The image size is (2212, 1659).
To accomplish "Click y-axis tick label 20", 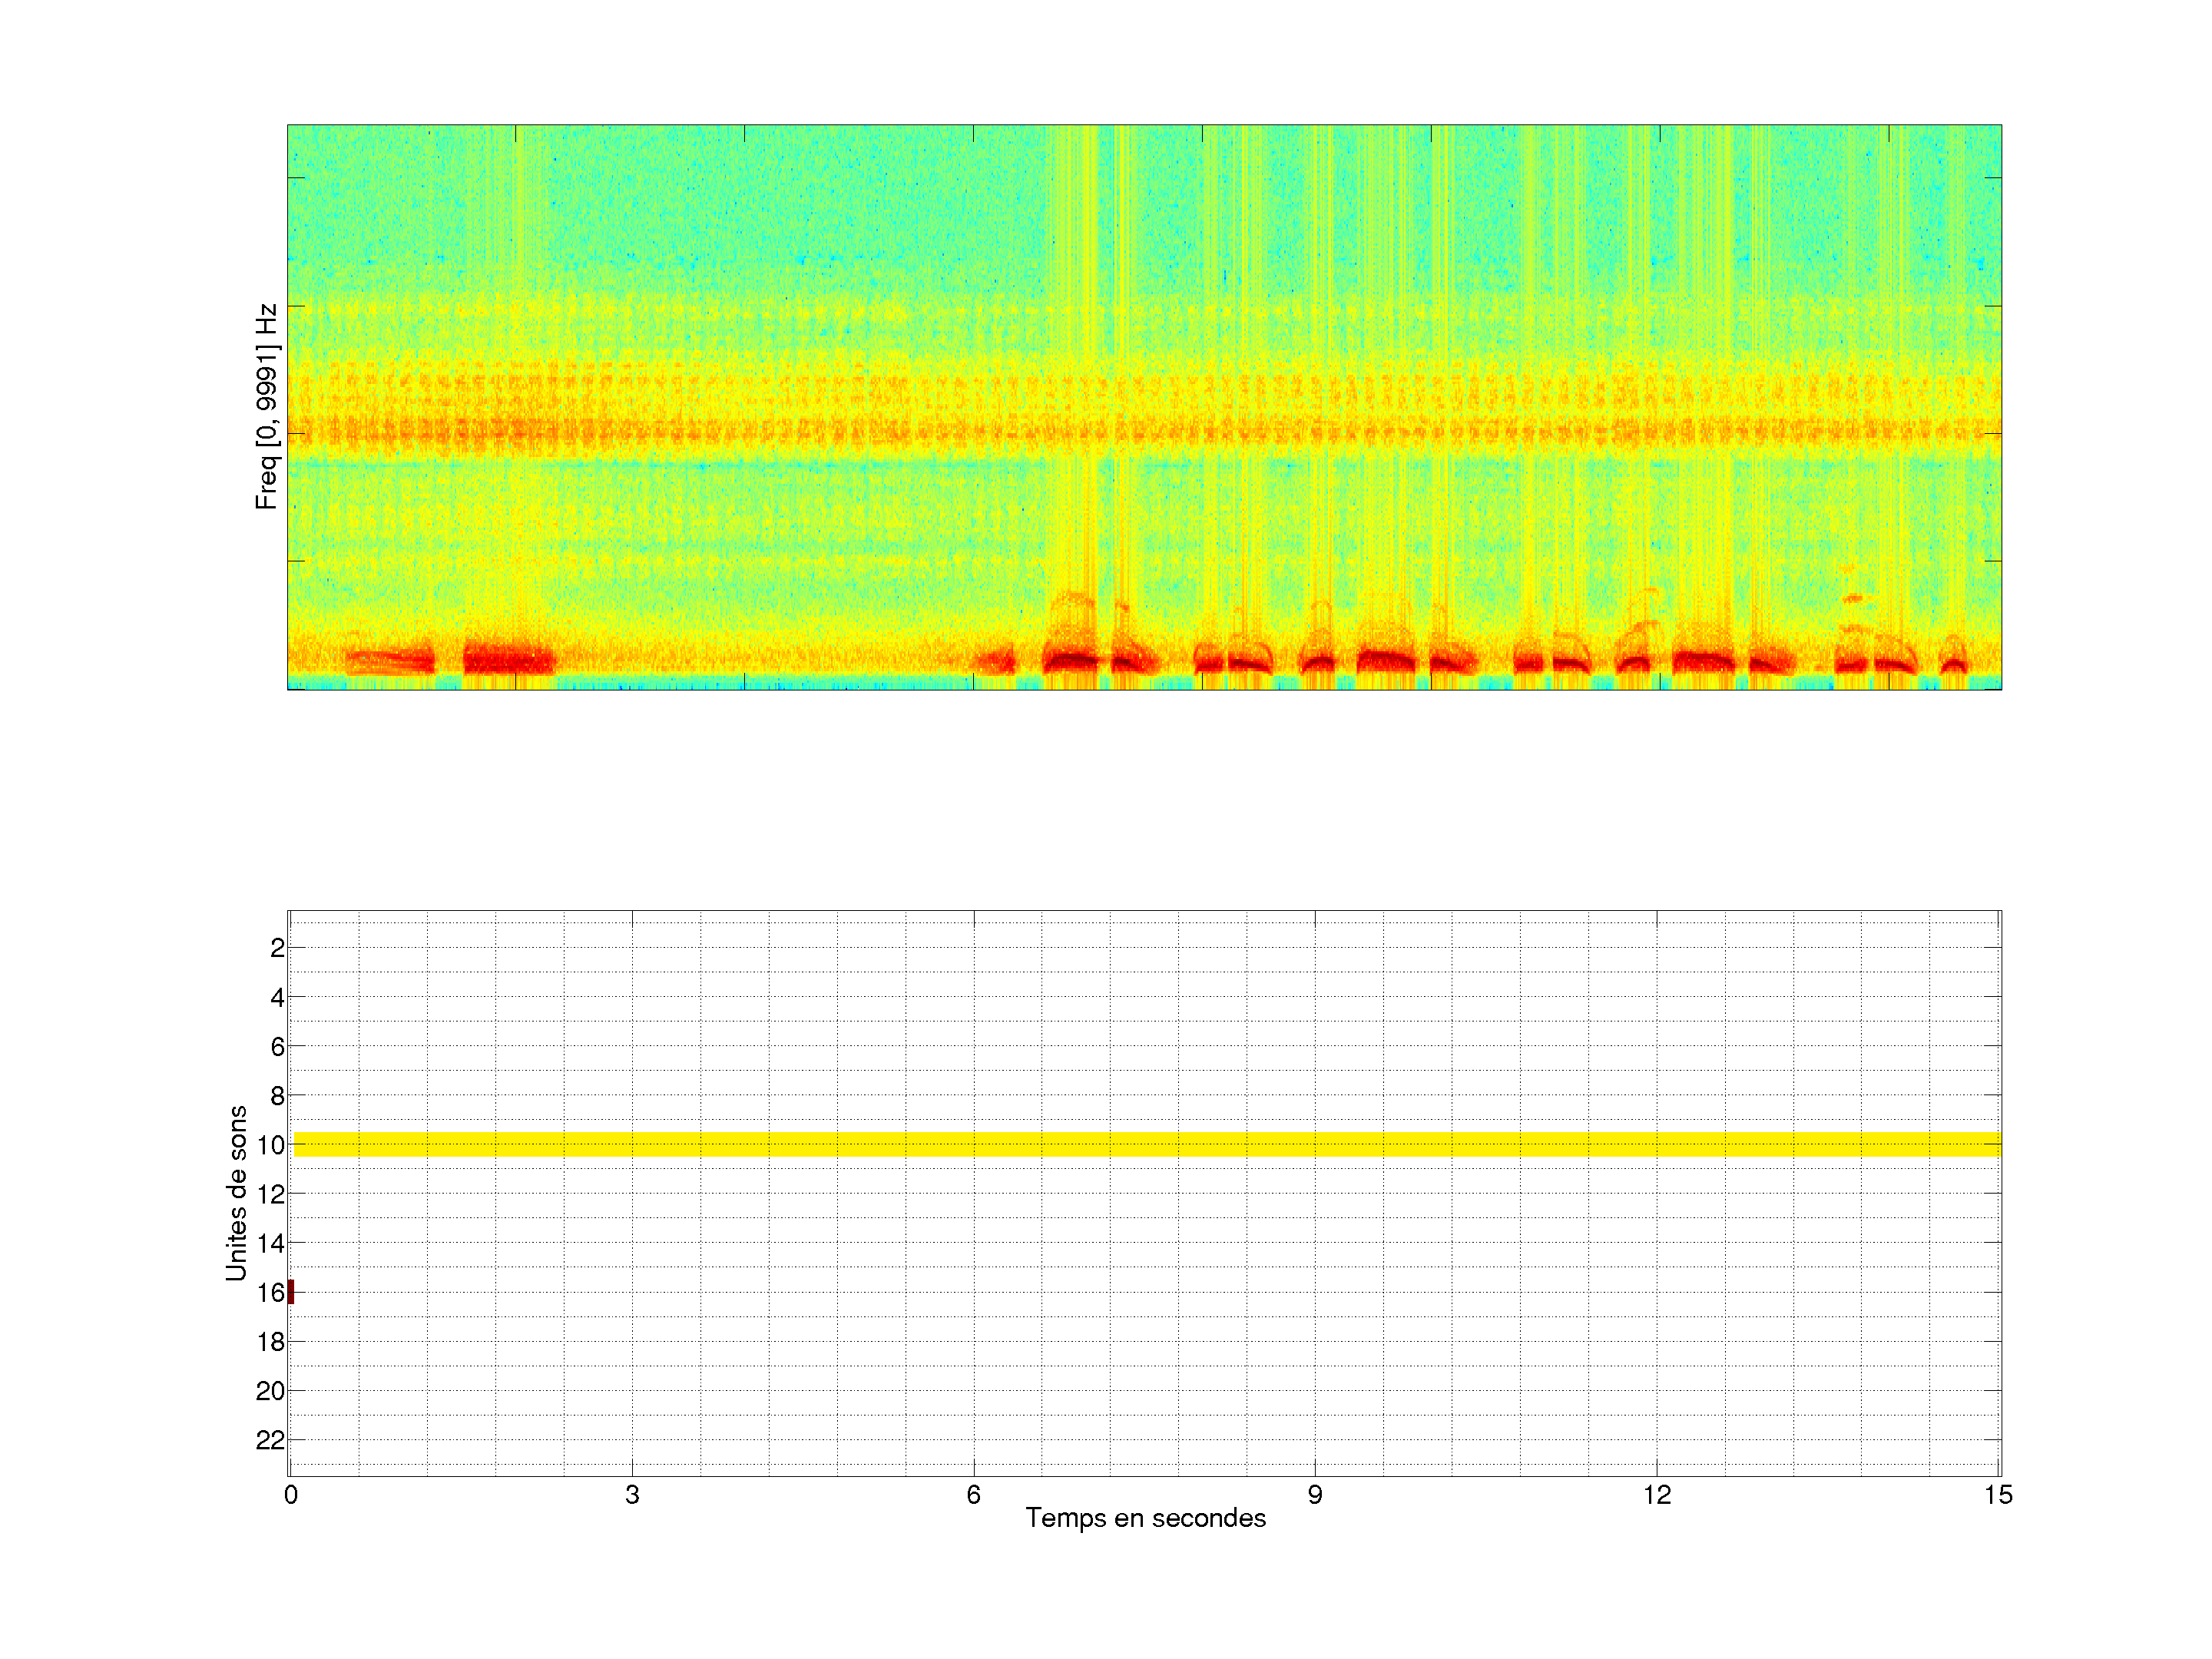I will pos(270,1391).
